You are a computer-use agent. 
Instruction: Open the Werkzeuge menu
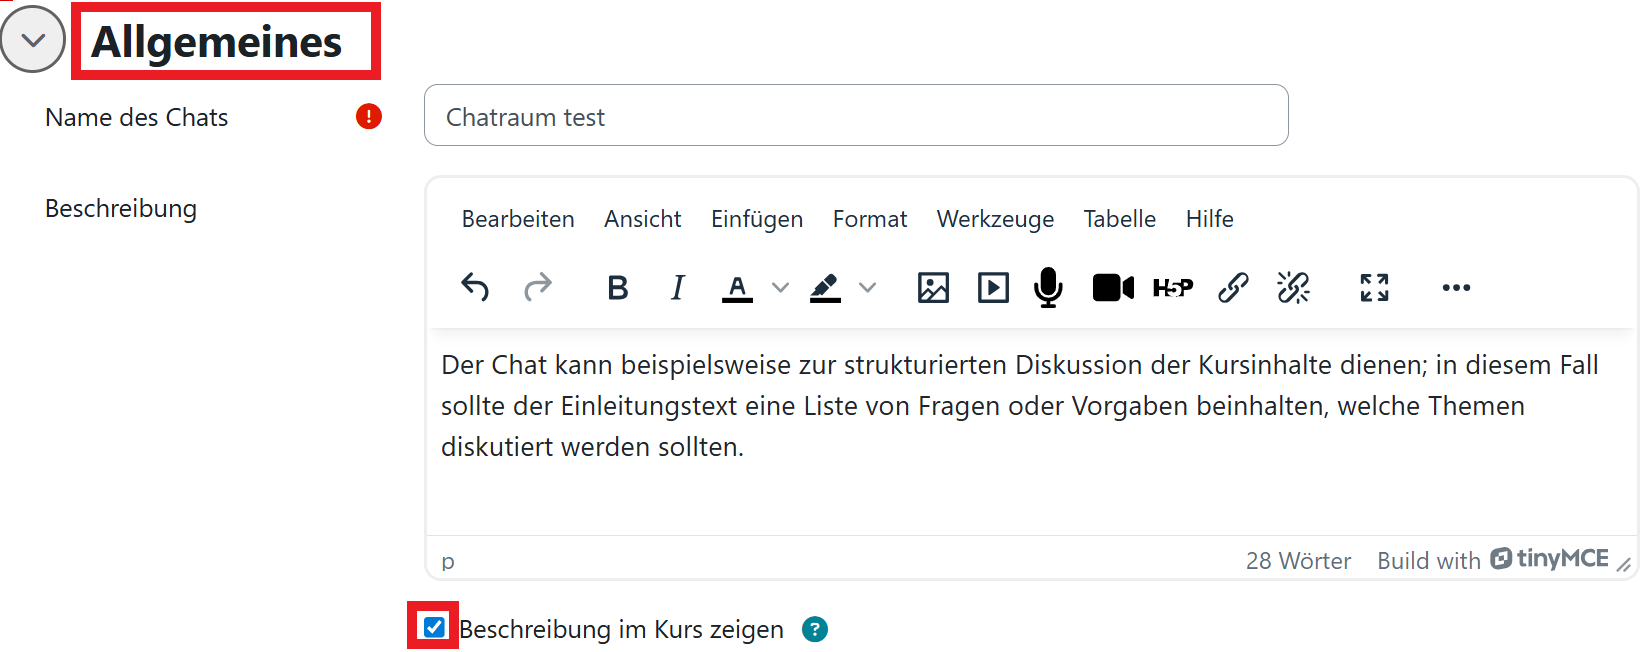[995, 219]
